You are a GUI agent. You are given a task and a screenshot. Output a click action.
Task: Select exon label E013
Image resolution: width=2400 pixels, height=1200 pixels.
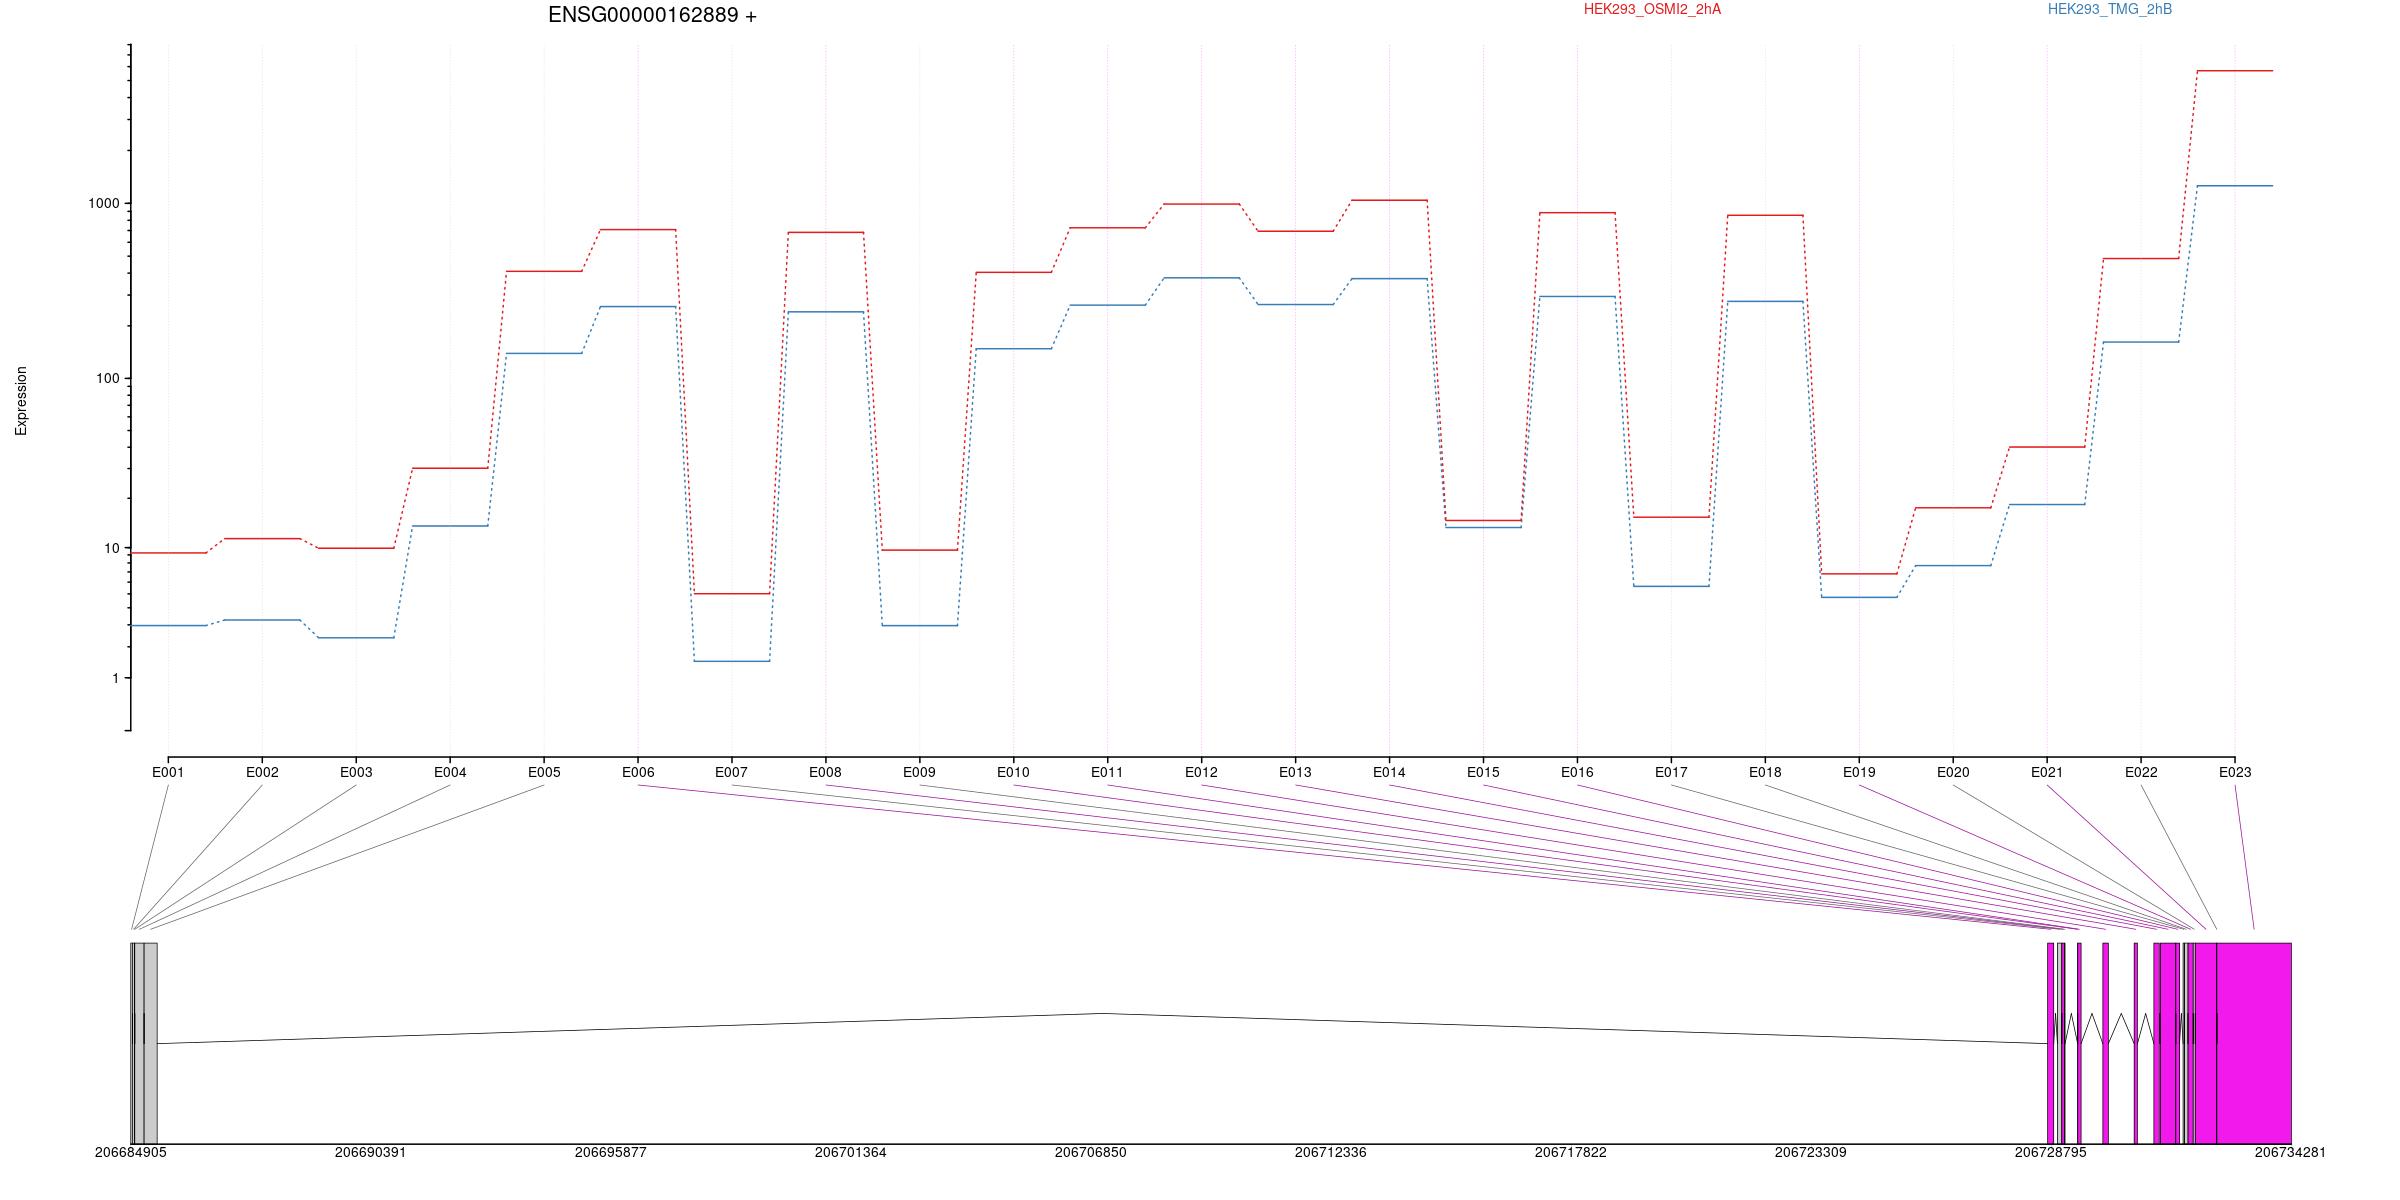(1295, 772)
